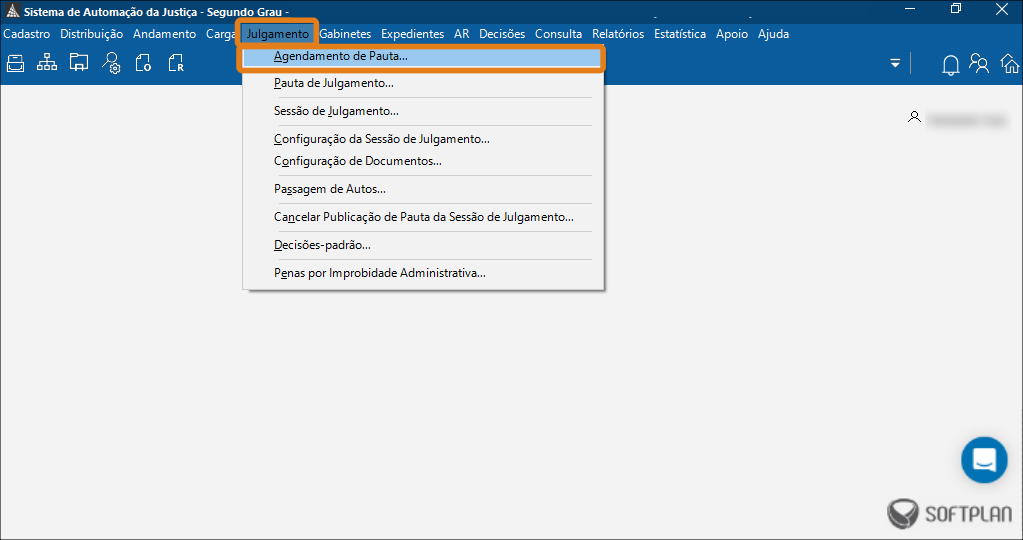Click the file drawer archive toolbar icon
Image resolution: width=1023 pixels, height=540 pixels.
pos(16,63)
